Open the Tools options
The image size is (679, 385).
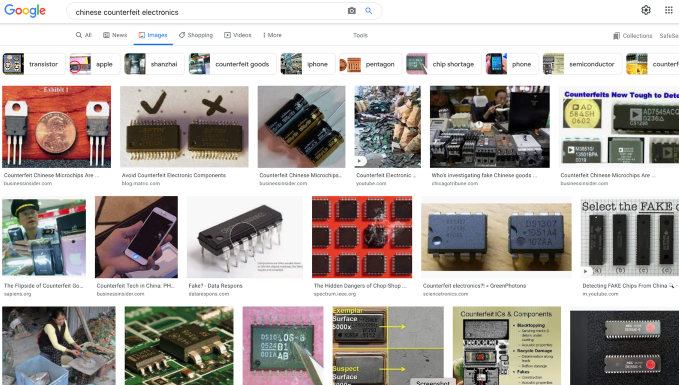360,36
